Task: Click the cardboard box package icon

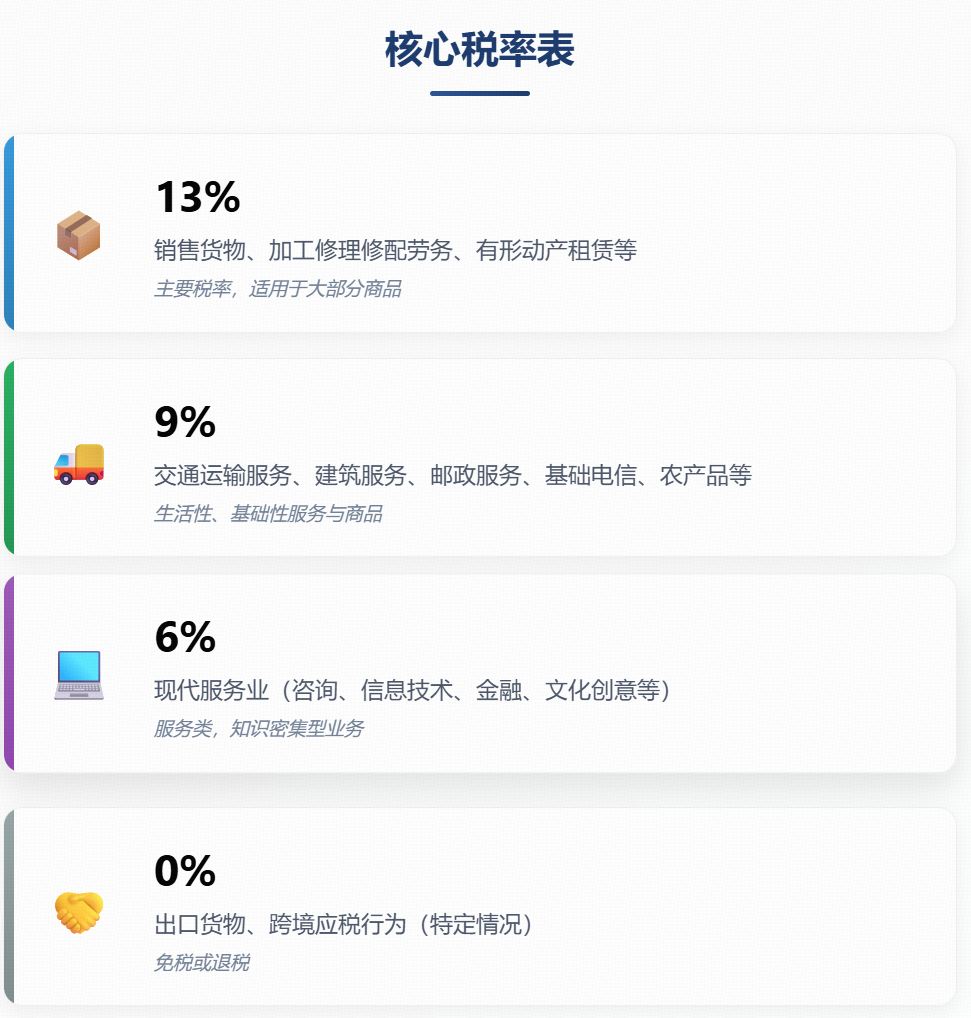Action: 78,235
